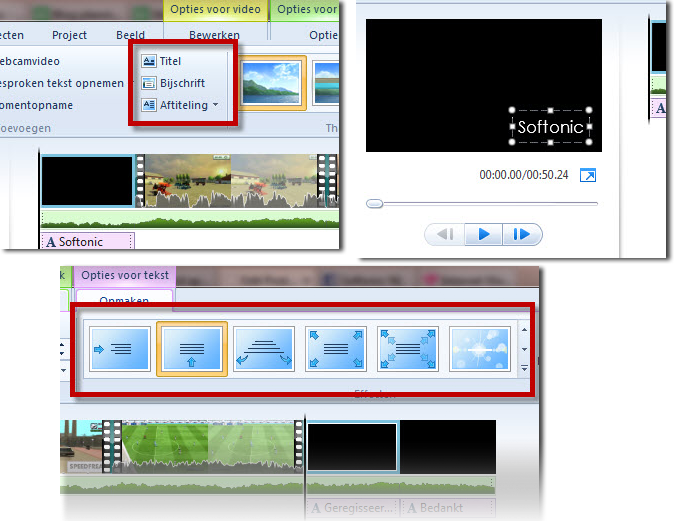Select the Softonic text item on timeline
The width and height of the screenshot is (680, 521).
tap(88, 241)
